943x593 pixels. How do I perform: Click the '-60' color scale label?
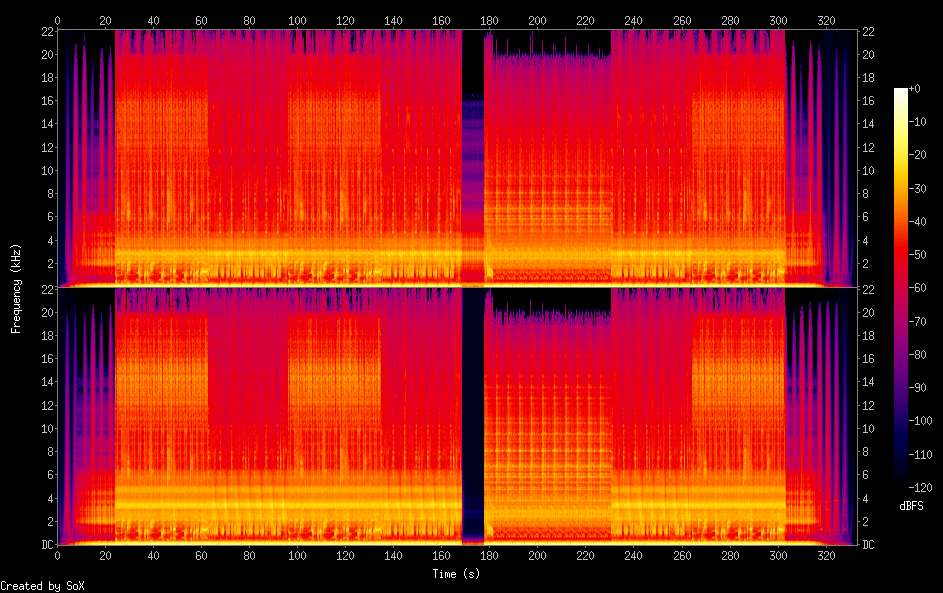tap(918, 288)
